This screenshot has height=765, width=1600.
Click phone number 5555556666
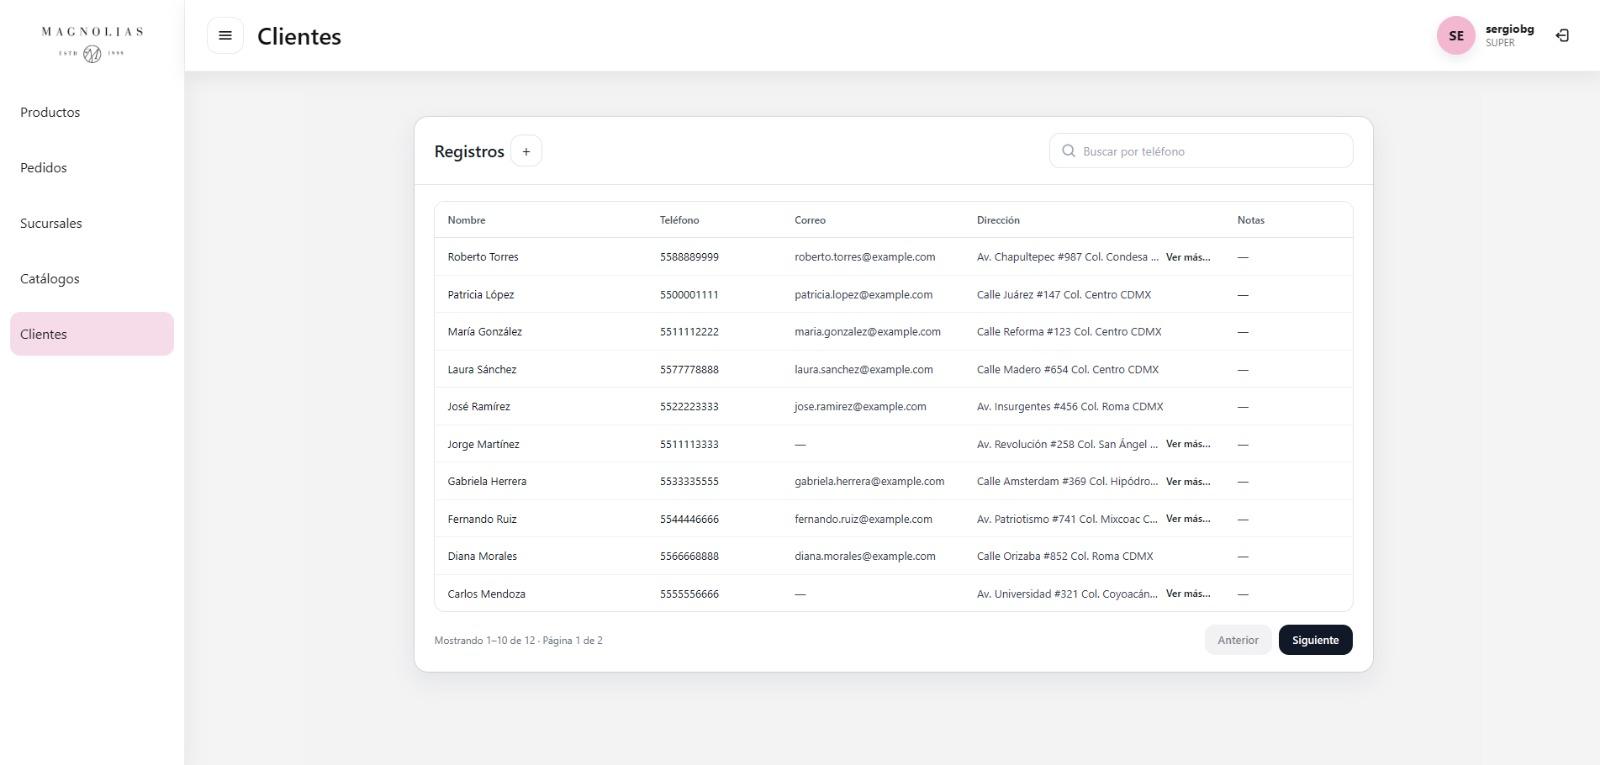coord(689,594)
